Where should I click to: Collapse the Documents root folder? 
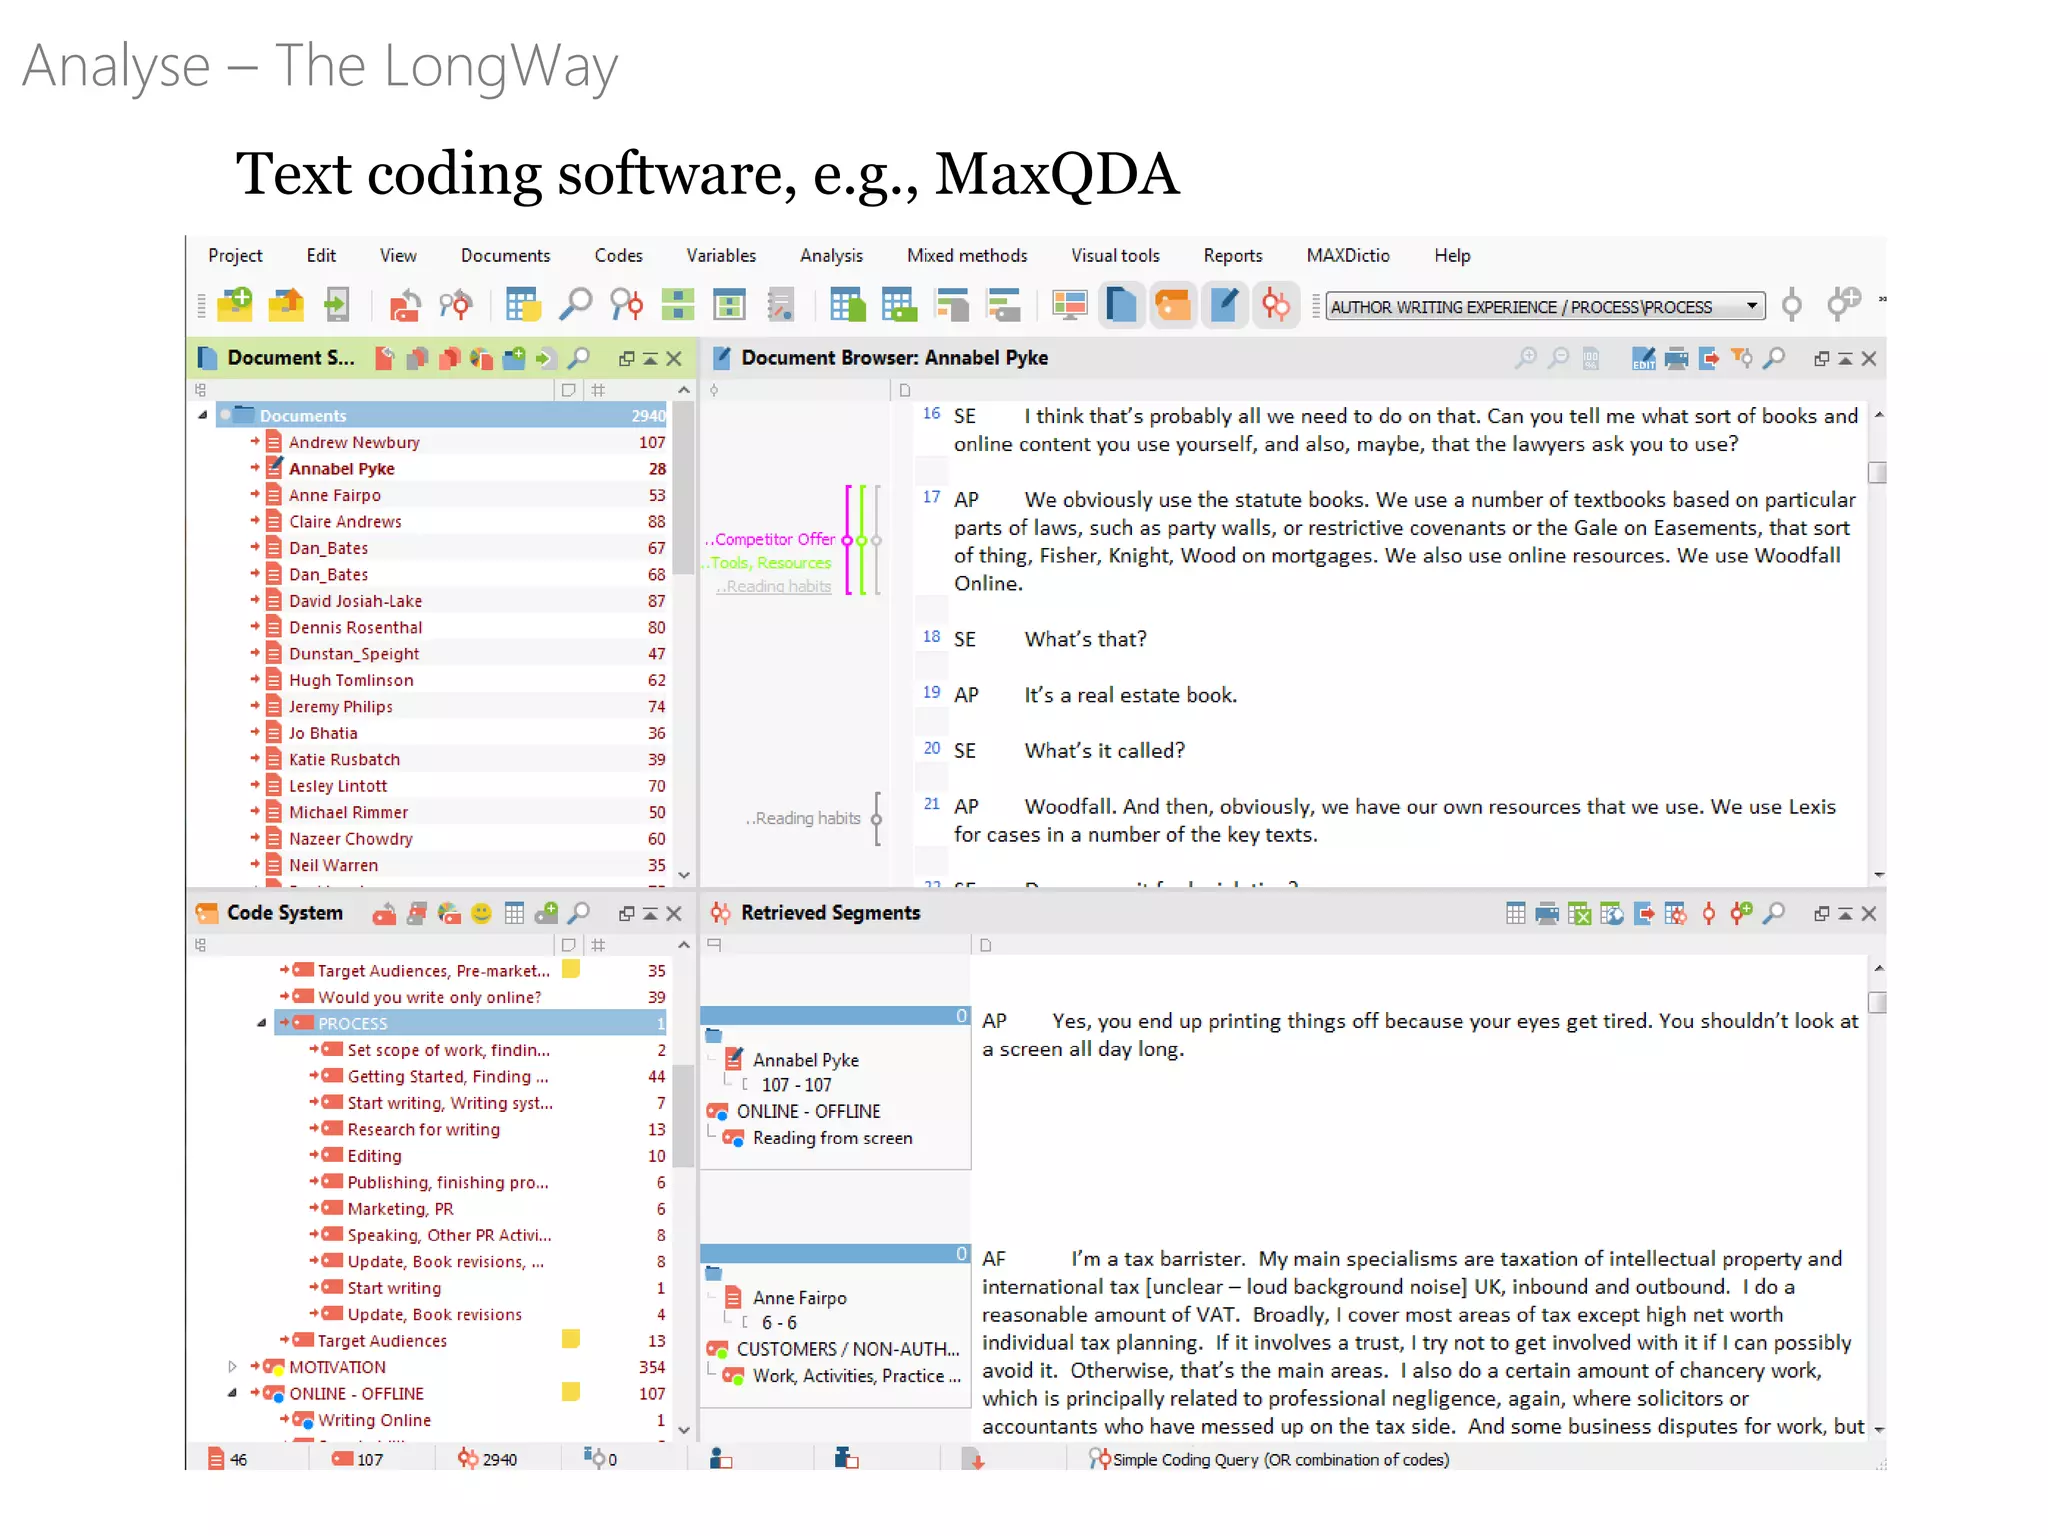(x=203, y=414)
